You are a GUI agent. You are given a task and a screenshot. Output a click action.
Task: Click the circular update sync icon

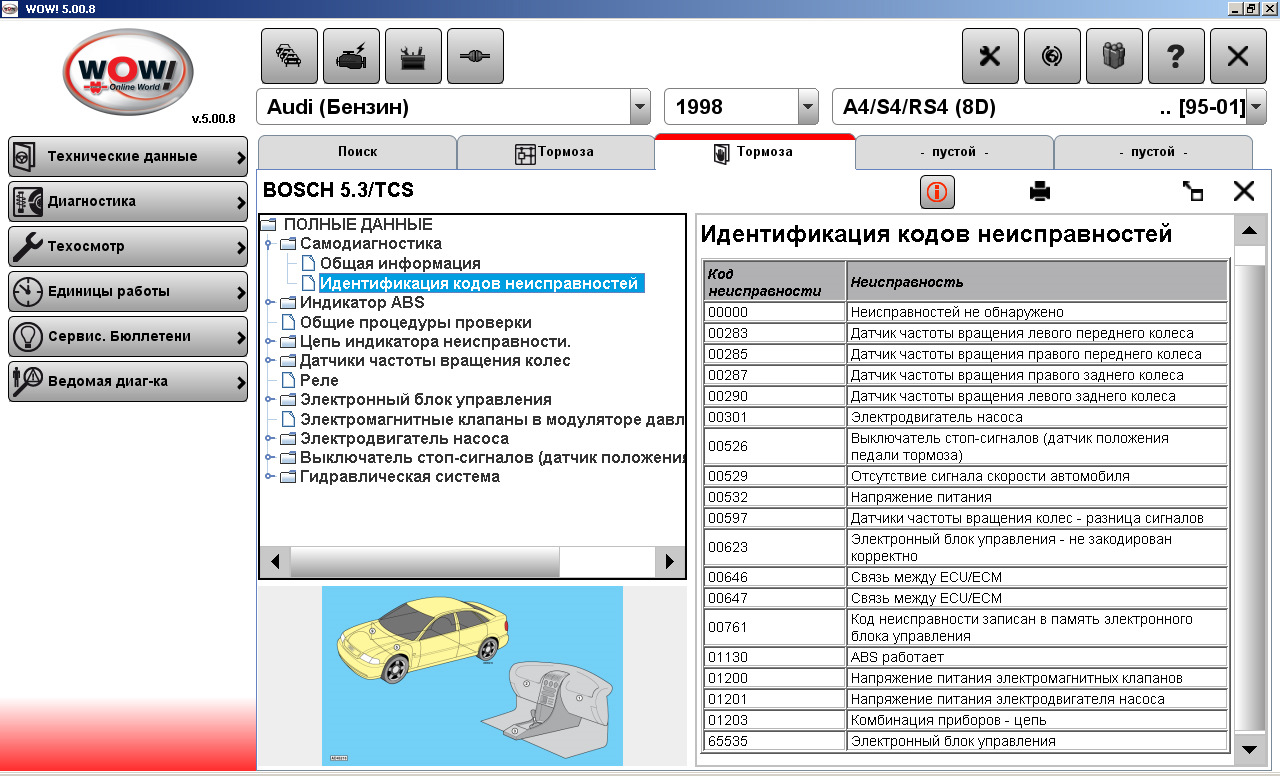click(x=1052, y=56)
